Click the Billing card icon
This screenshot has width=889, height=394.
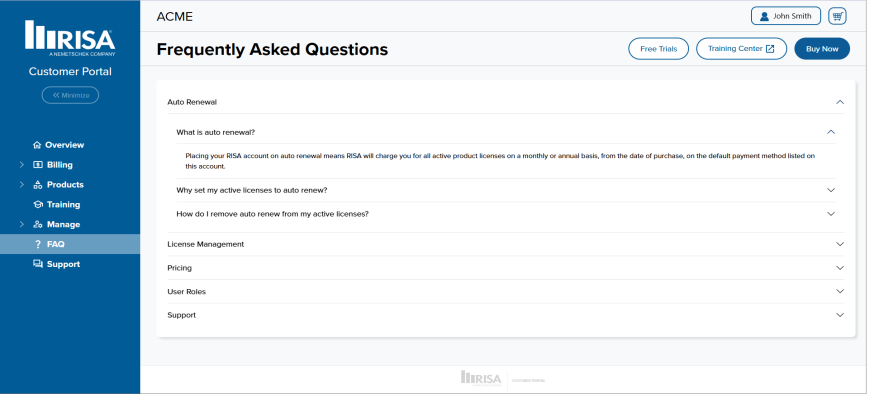click(x=38, y=165)
